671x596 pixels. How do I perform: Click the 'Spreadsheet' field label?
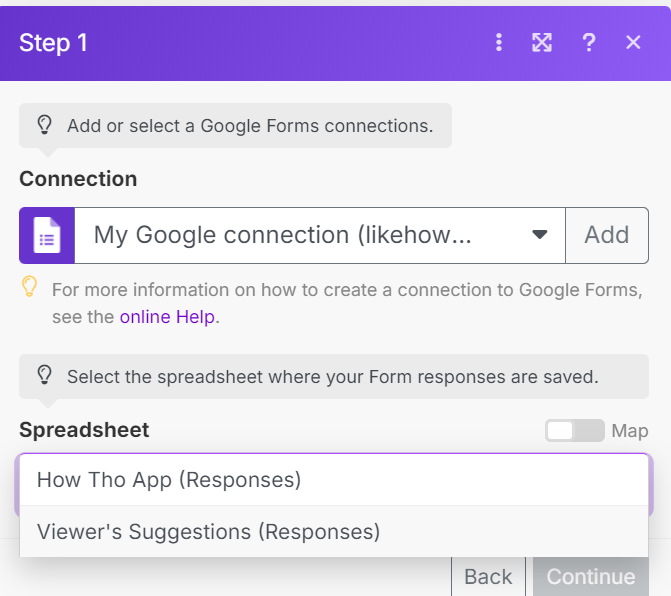click(x=84, y=430)
